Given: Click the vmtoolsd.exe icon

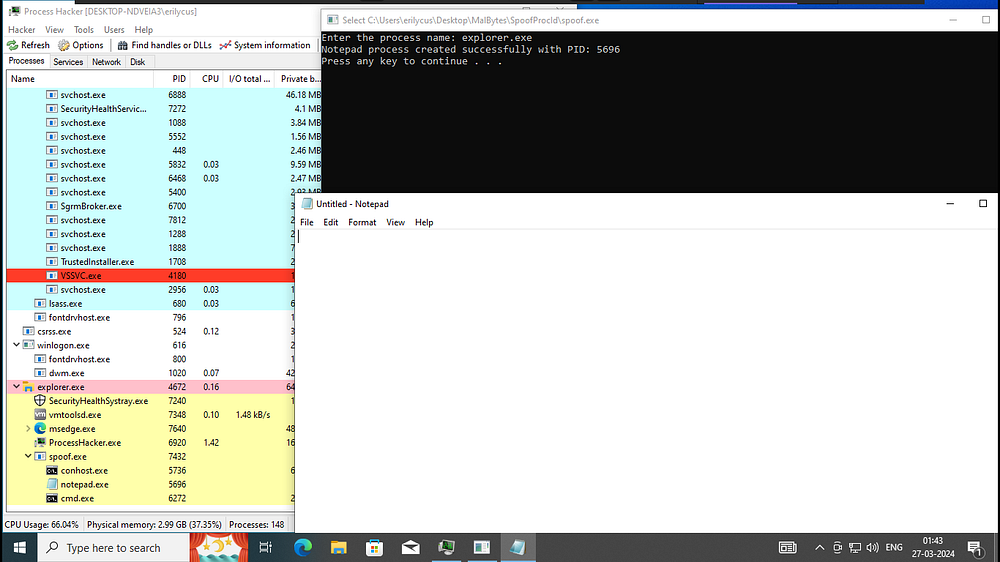Looking at the screenshot, I should point(40,415).
